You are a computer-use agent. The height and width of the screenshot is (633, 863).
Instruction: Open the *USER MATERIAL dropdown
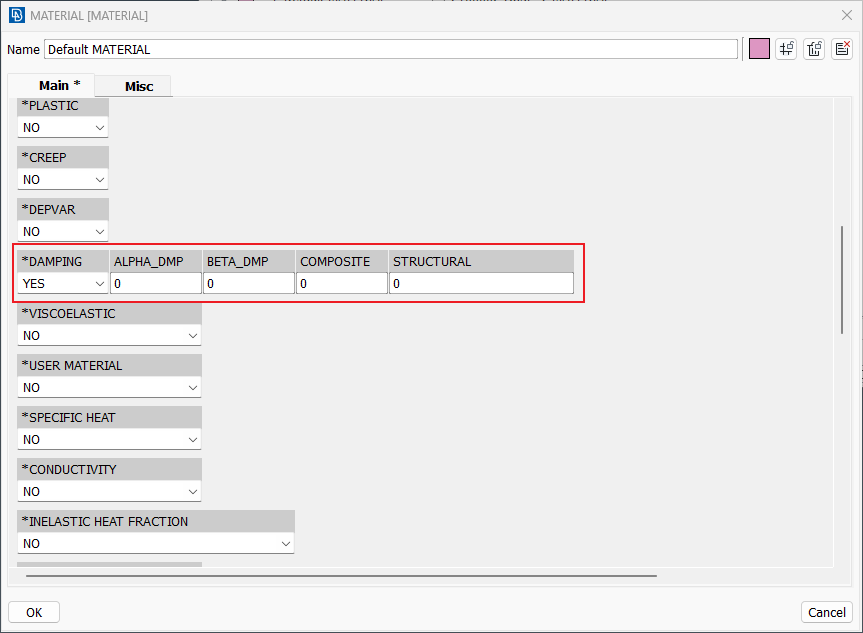coord(109,388)
